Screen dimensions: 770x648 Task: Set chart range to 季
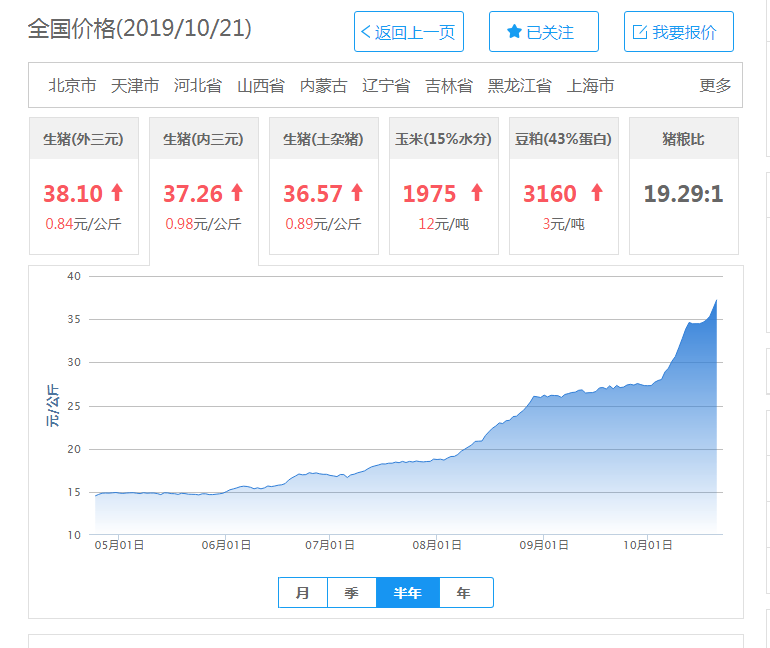(x=352, y=593)
